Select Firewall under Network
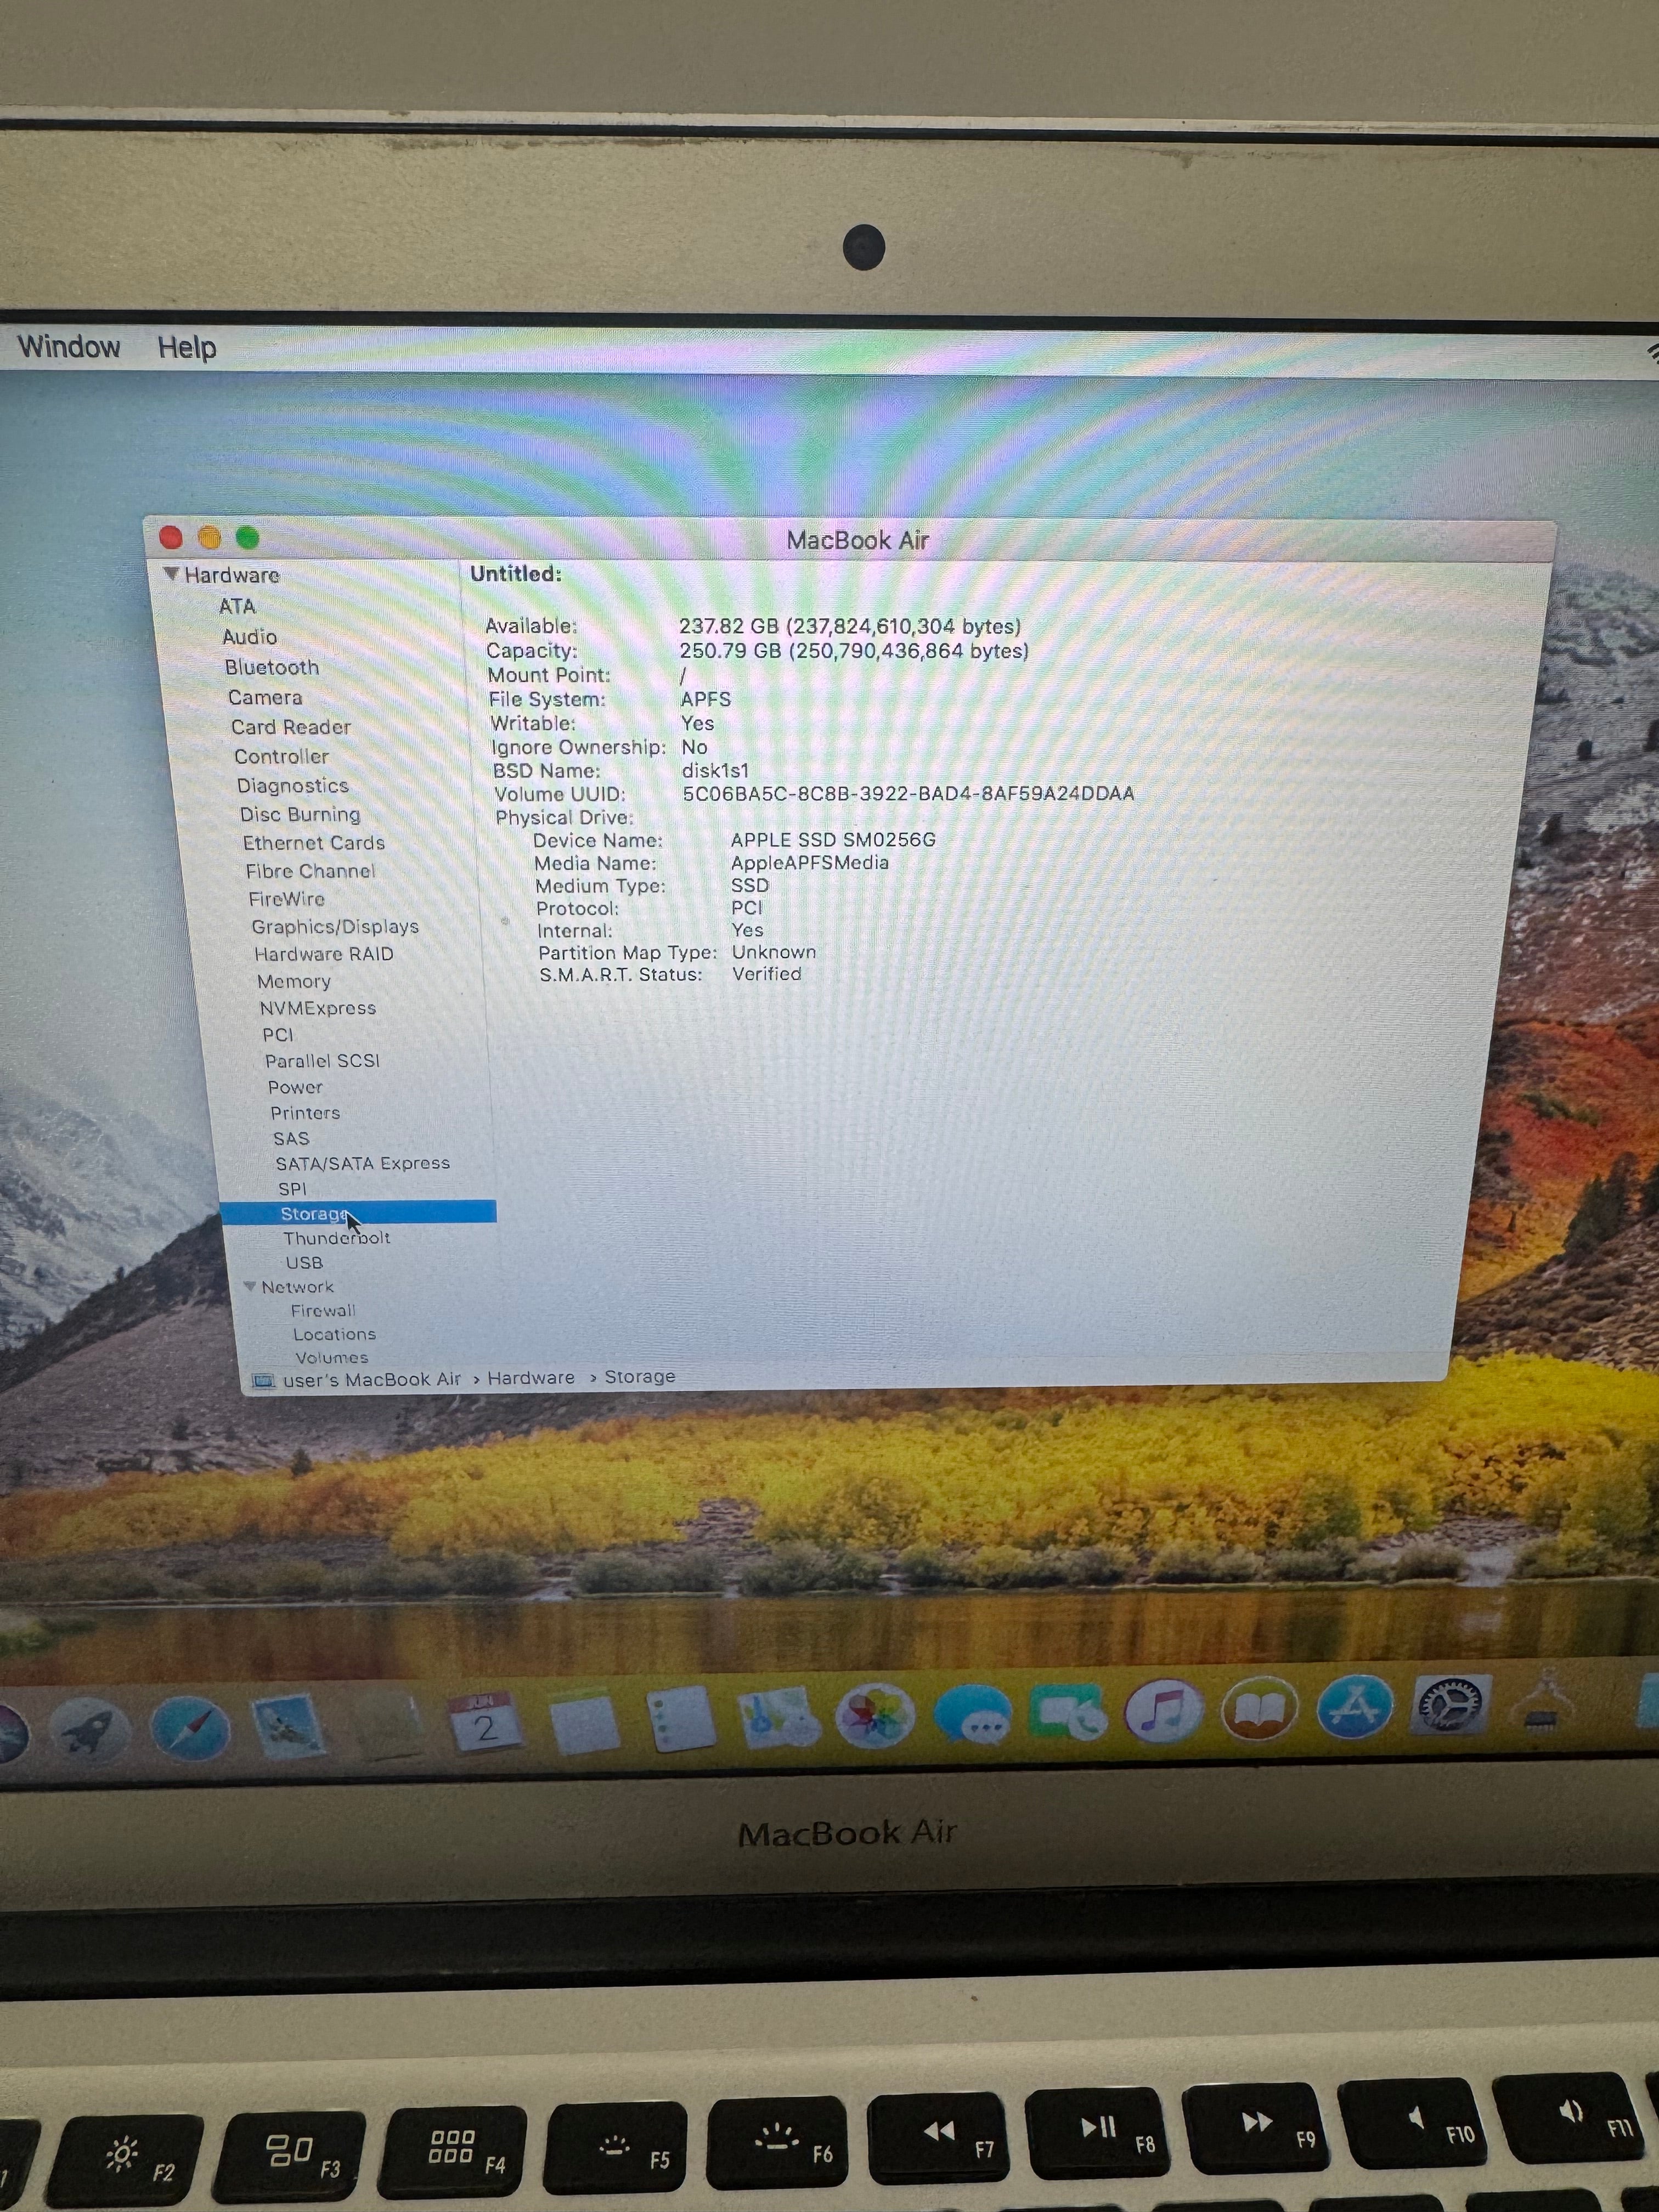Viewport: 1659px width, 2212px height. 323,1311
